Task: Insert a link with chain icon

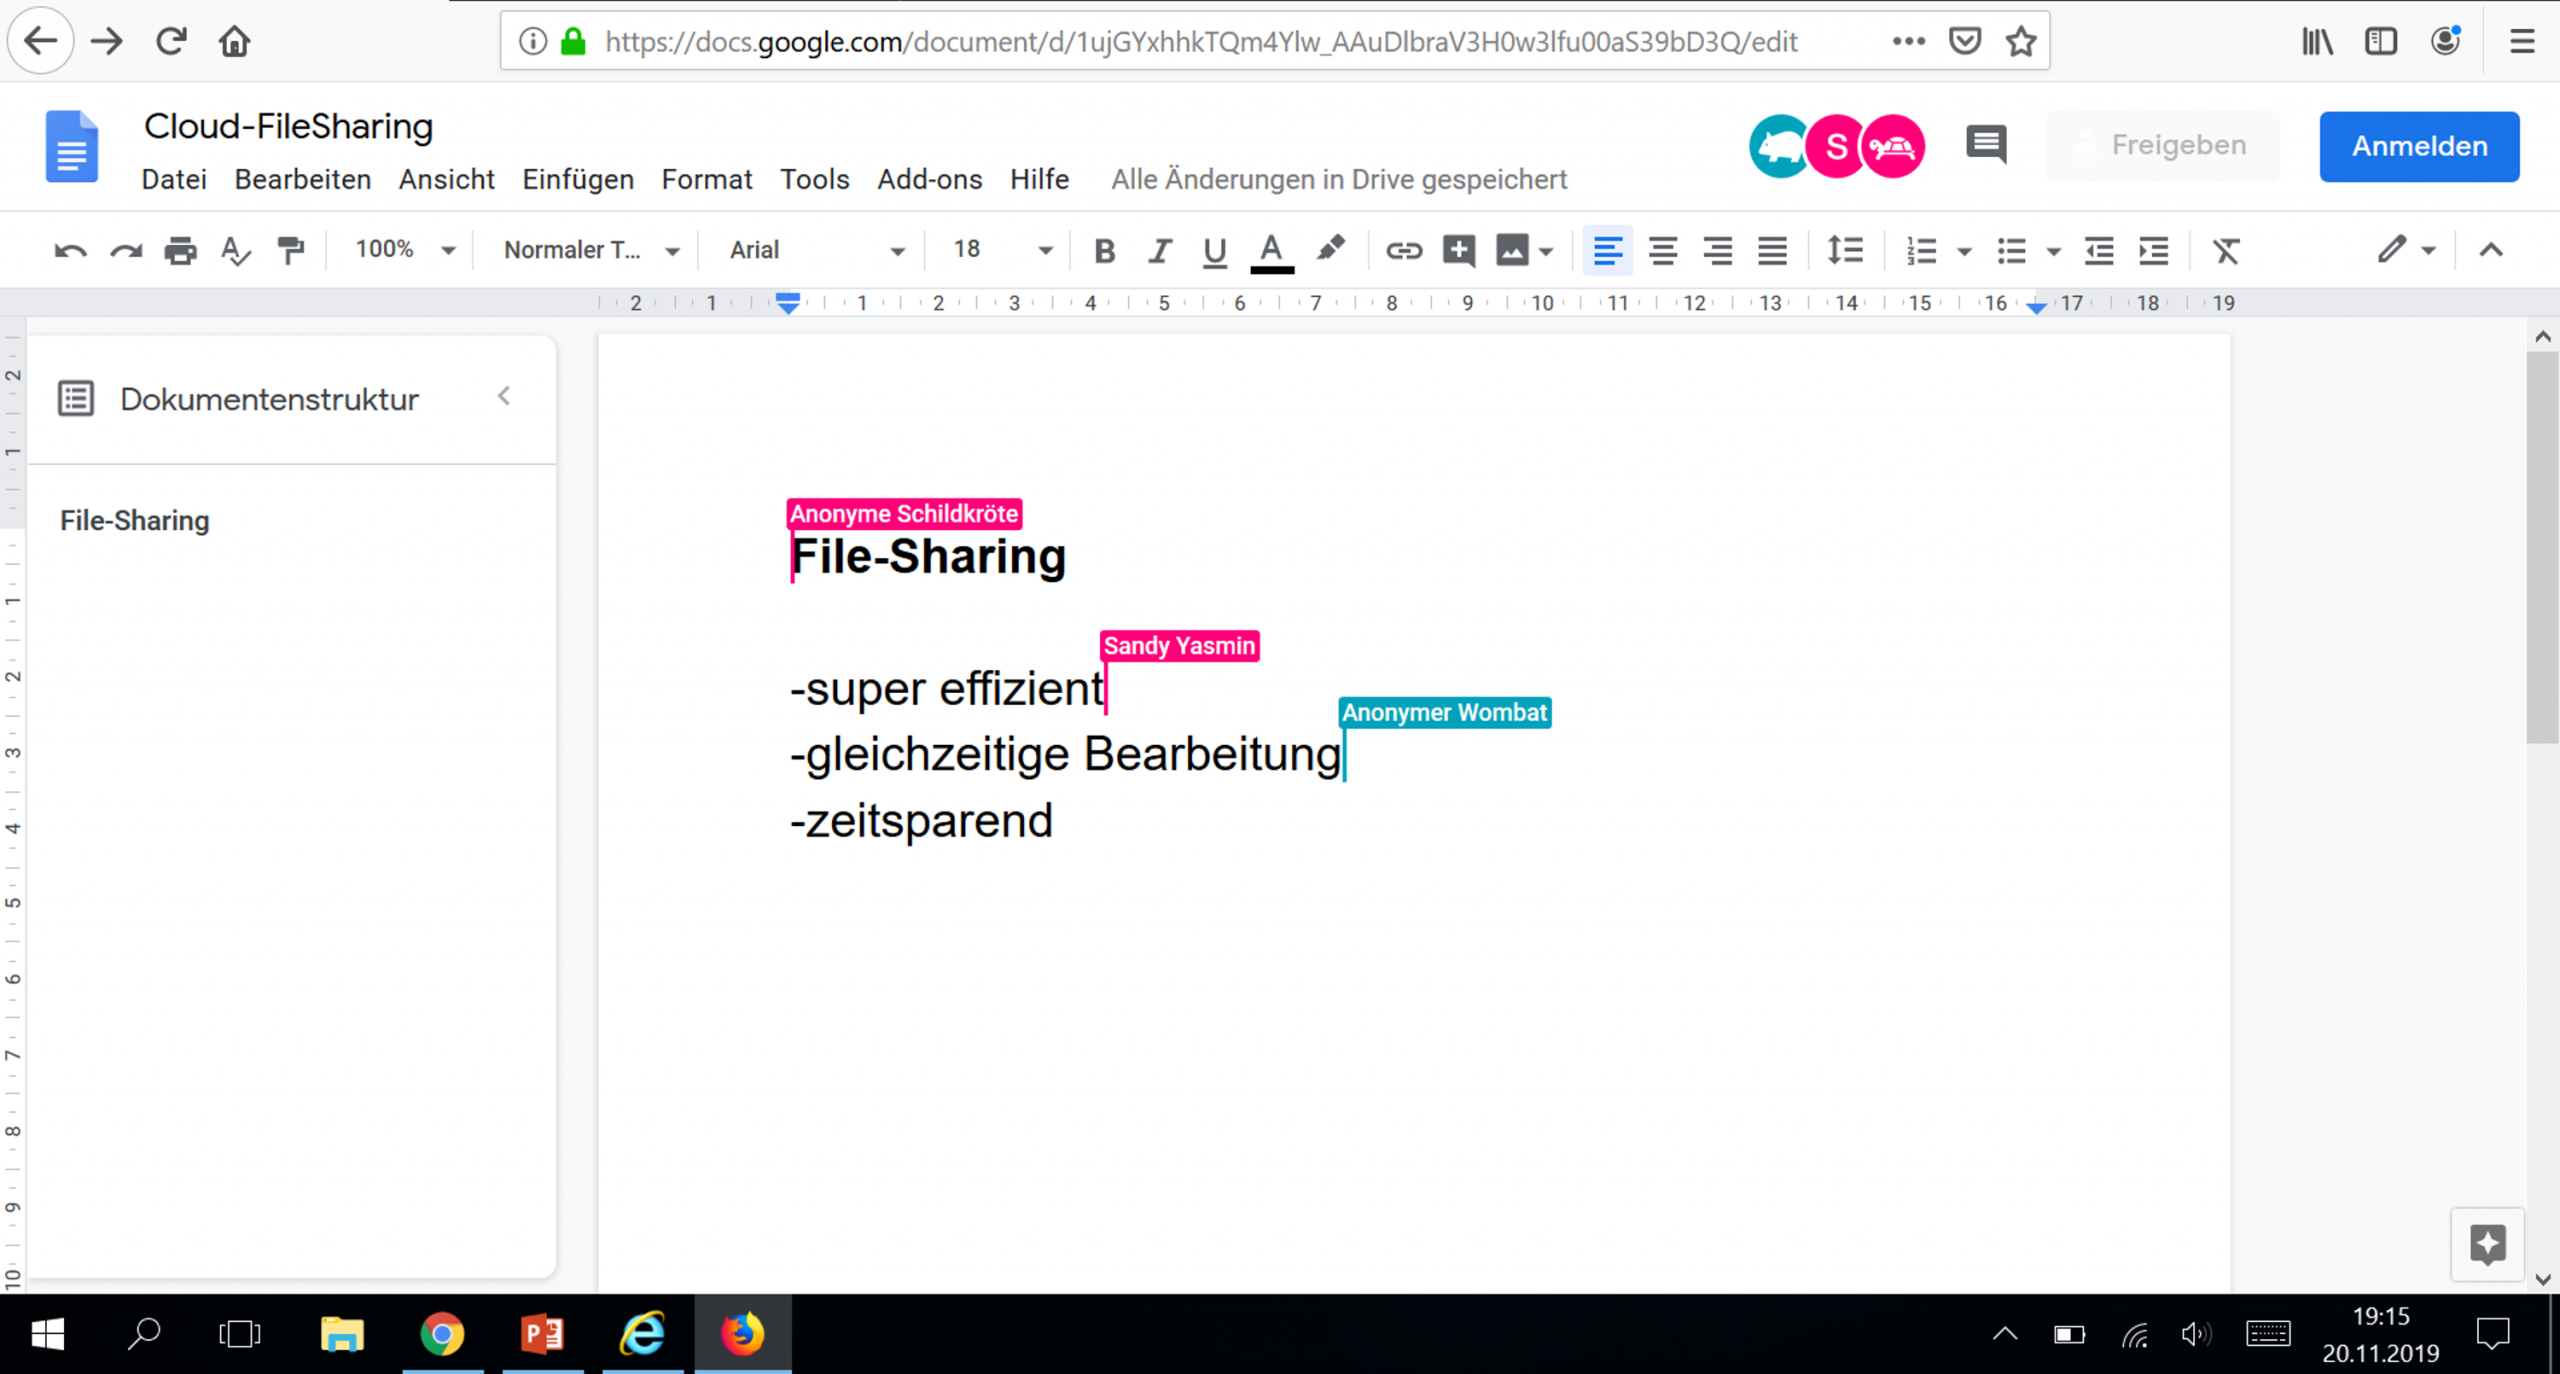Action: click(x=1403, y=250)
